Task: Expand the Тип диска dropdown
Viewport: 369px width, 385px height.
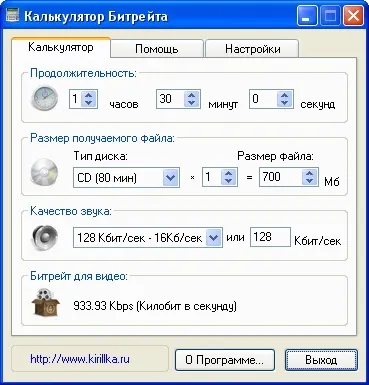Action: [x=170, y=177]
